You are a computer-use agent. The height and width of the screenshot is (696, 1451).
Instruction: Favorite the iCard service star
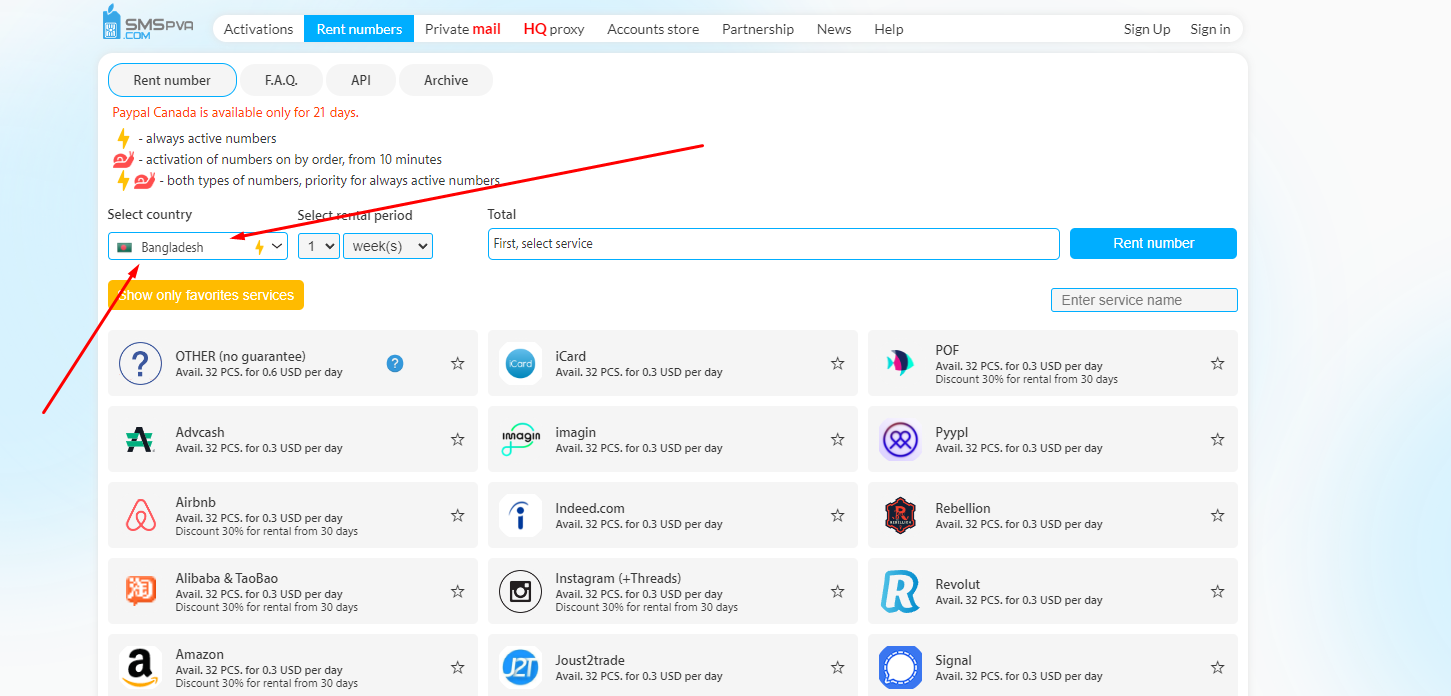(837, 363)
